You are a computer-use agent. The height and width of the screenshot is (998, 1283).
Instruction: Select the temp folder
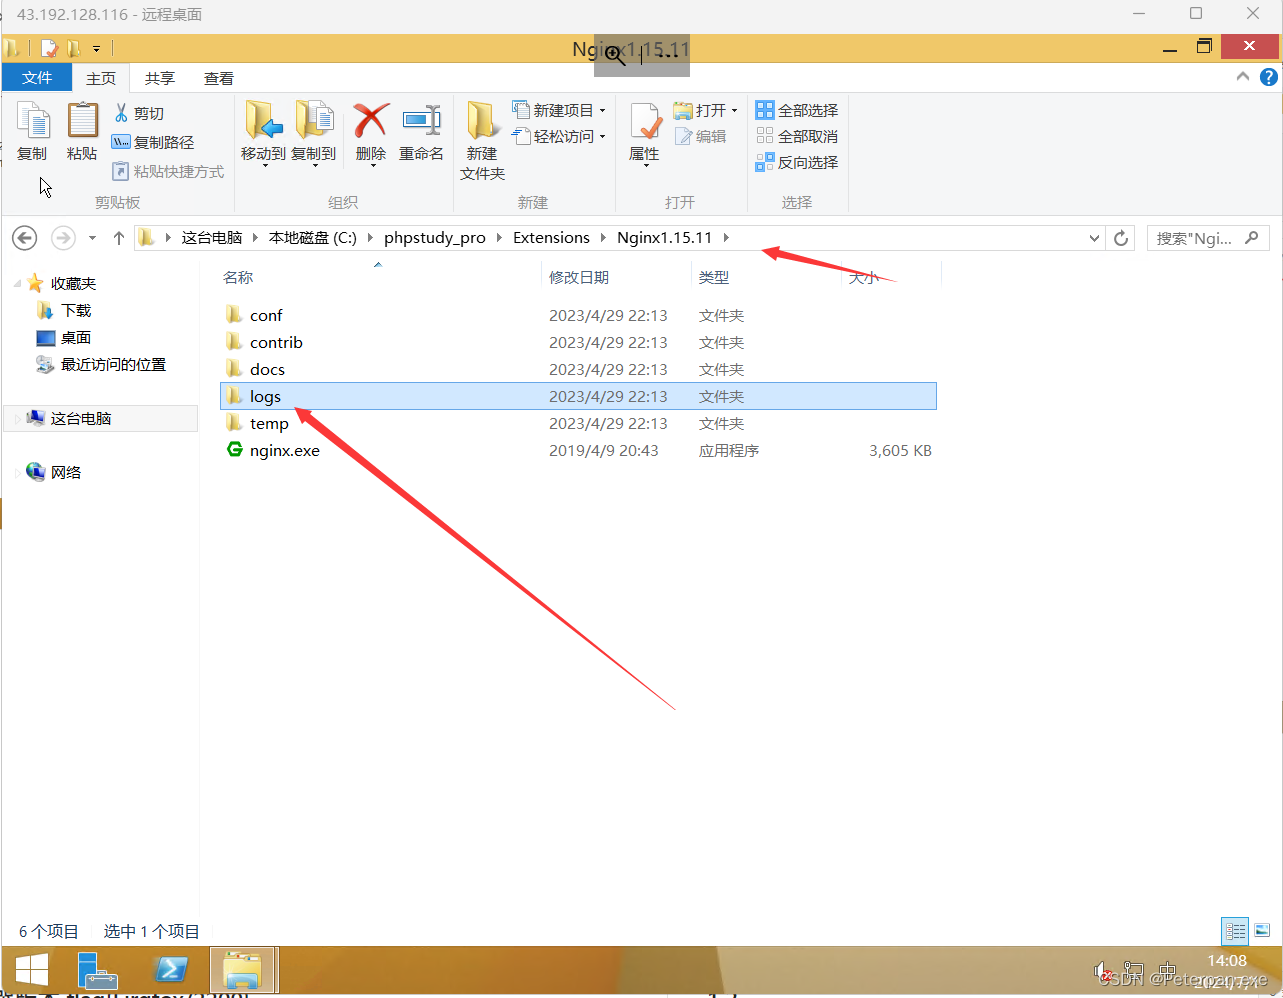pos(578,423)
